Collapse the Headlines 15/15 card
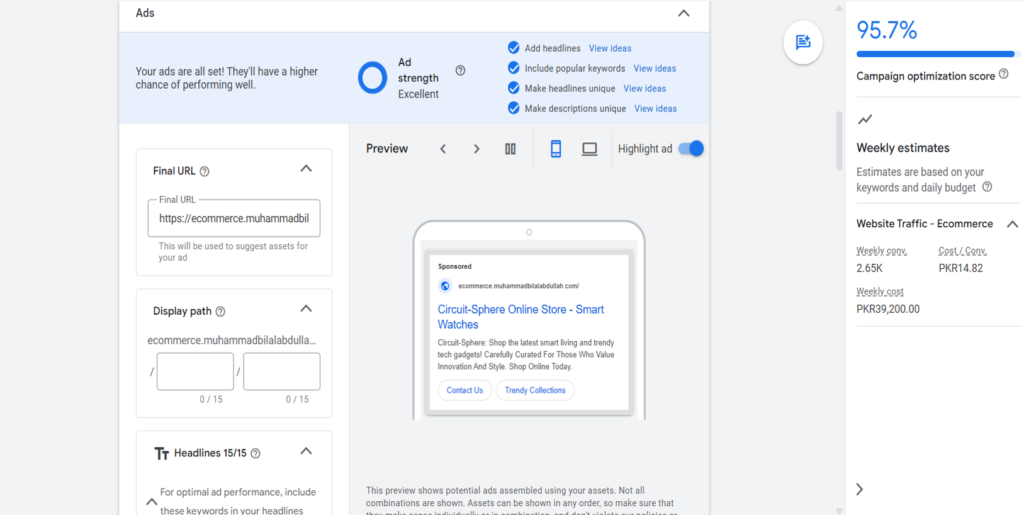Viewport: 1024px width, 515px height. (x=306, y=450)
